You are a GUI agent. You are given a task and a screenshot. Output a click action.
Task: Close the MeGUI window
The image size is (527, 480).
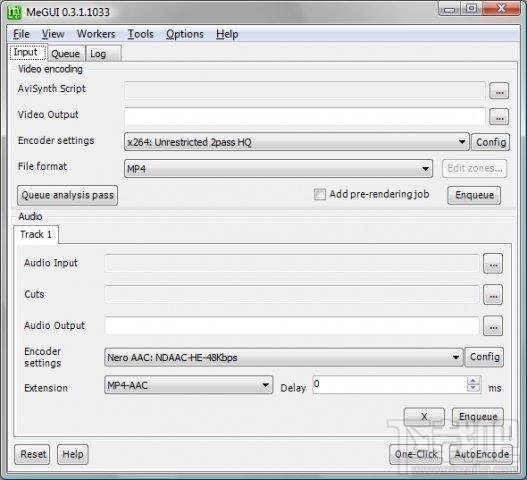501,8
